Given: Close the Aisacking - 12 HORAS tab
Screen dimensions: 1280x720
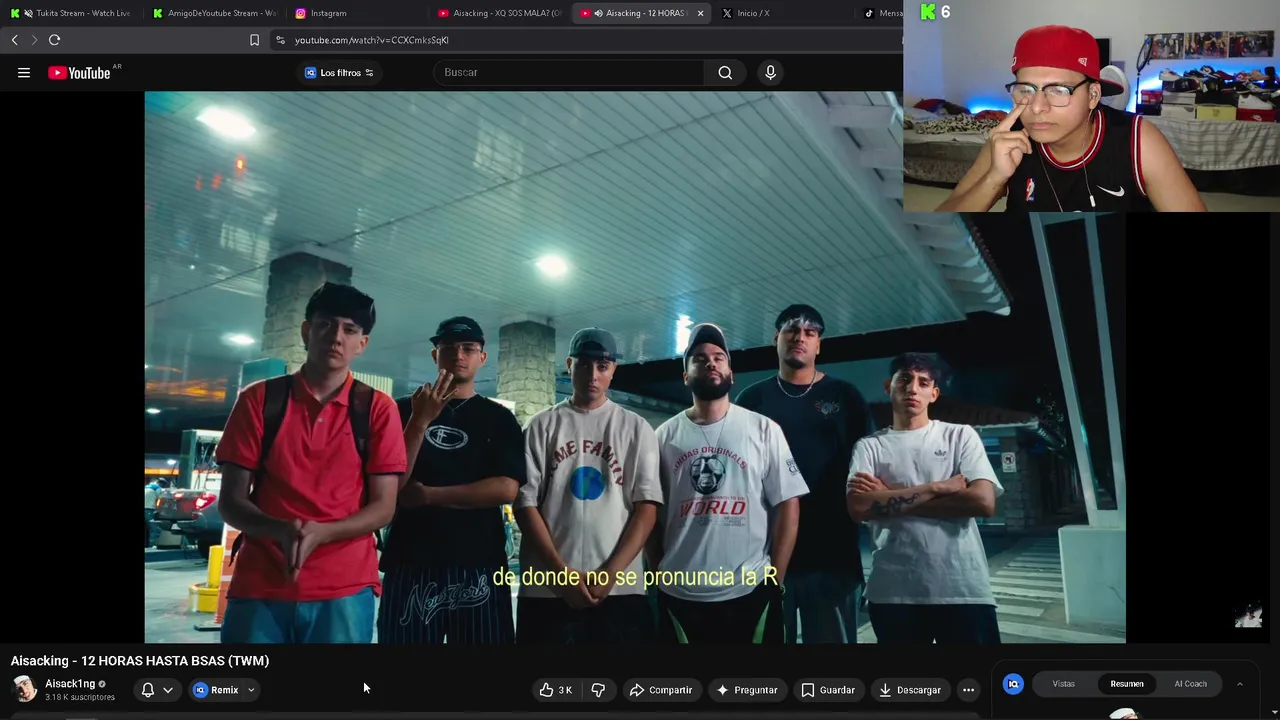Looking at the screenshot, I should [700, 13].
